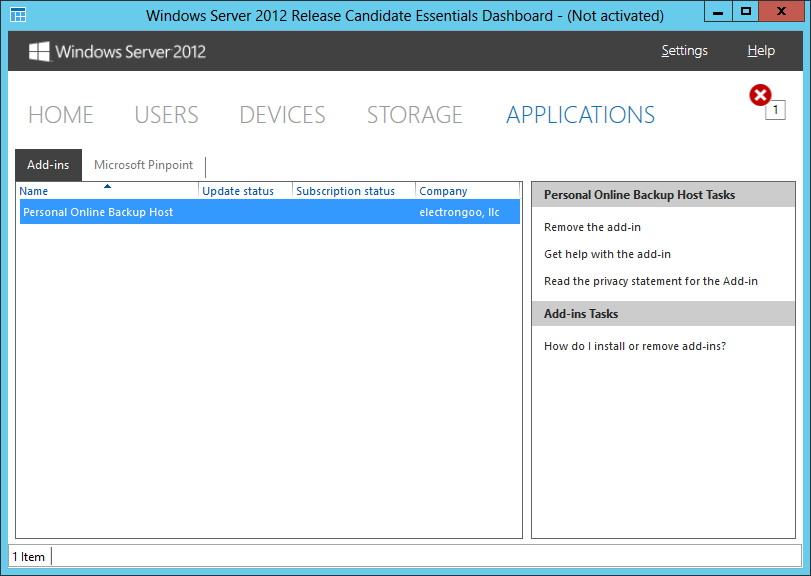Click Get help with the add-in
The image size is (811, 576).
[x=607, y=254]
